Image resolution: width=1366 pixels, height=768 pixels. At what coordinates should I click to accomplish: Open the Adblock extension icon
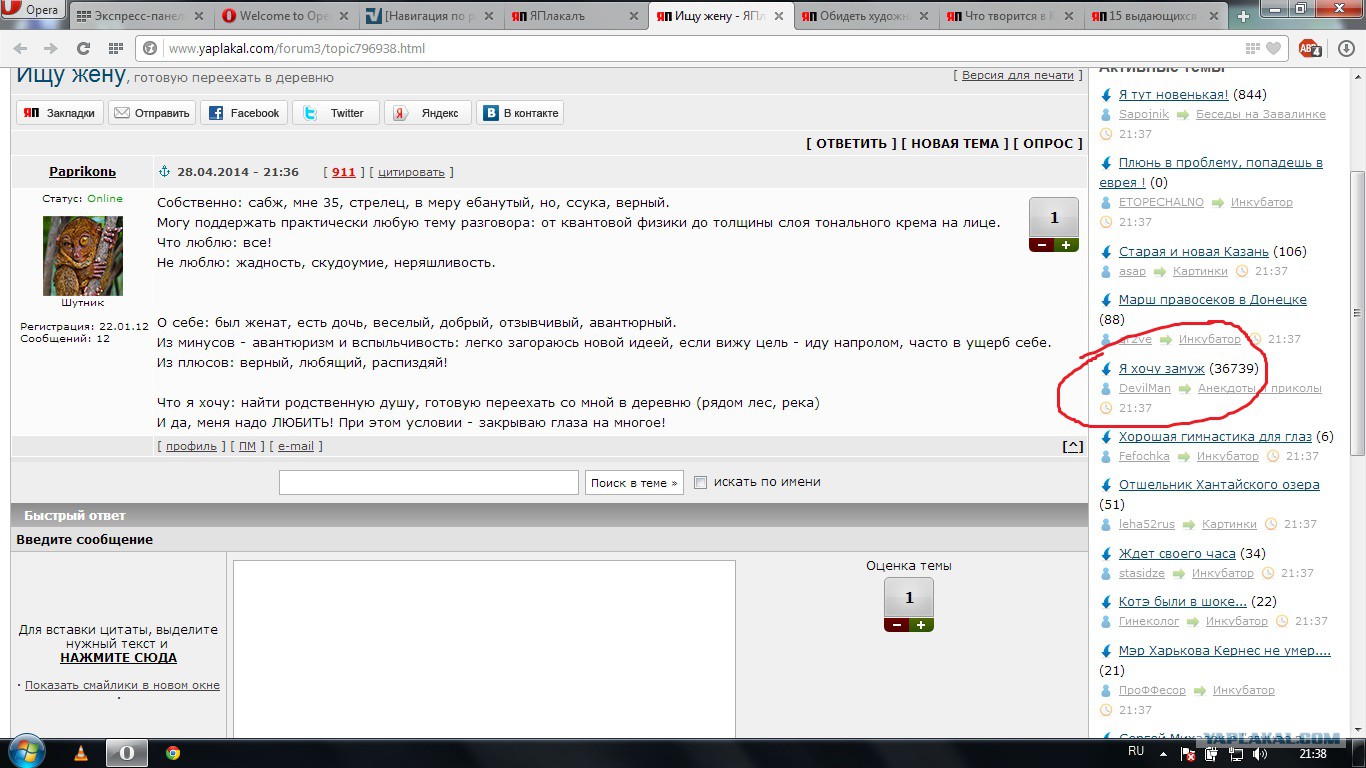1310,48
